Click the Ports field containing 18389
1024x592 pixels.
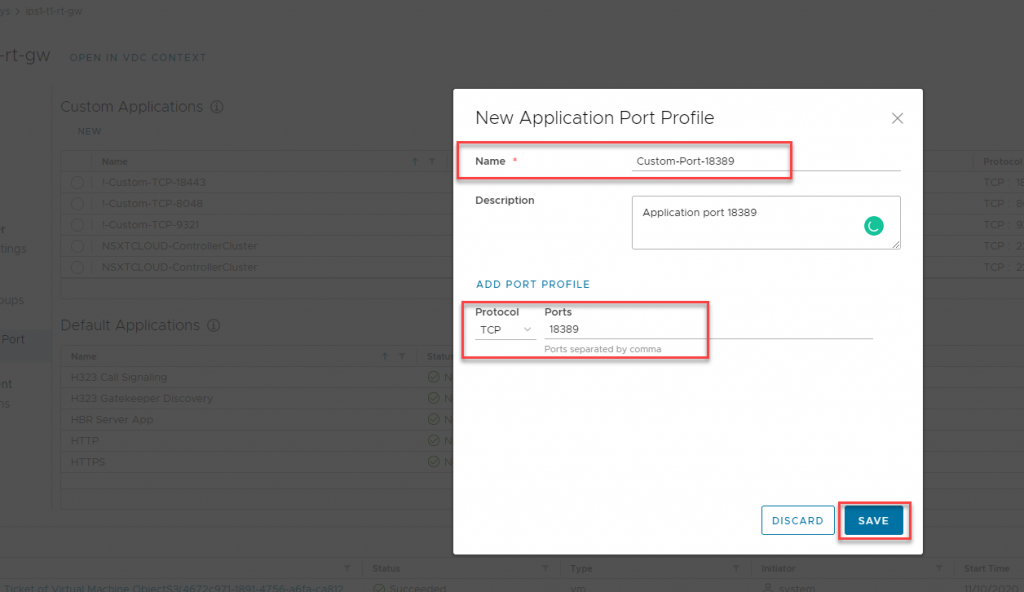[706, 330]
